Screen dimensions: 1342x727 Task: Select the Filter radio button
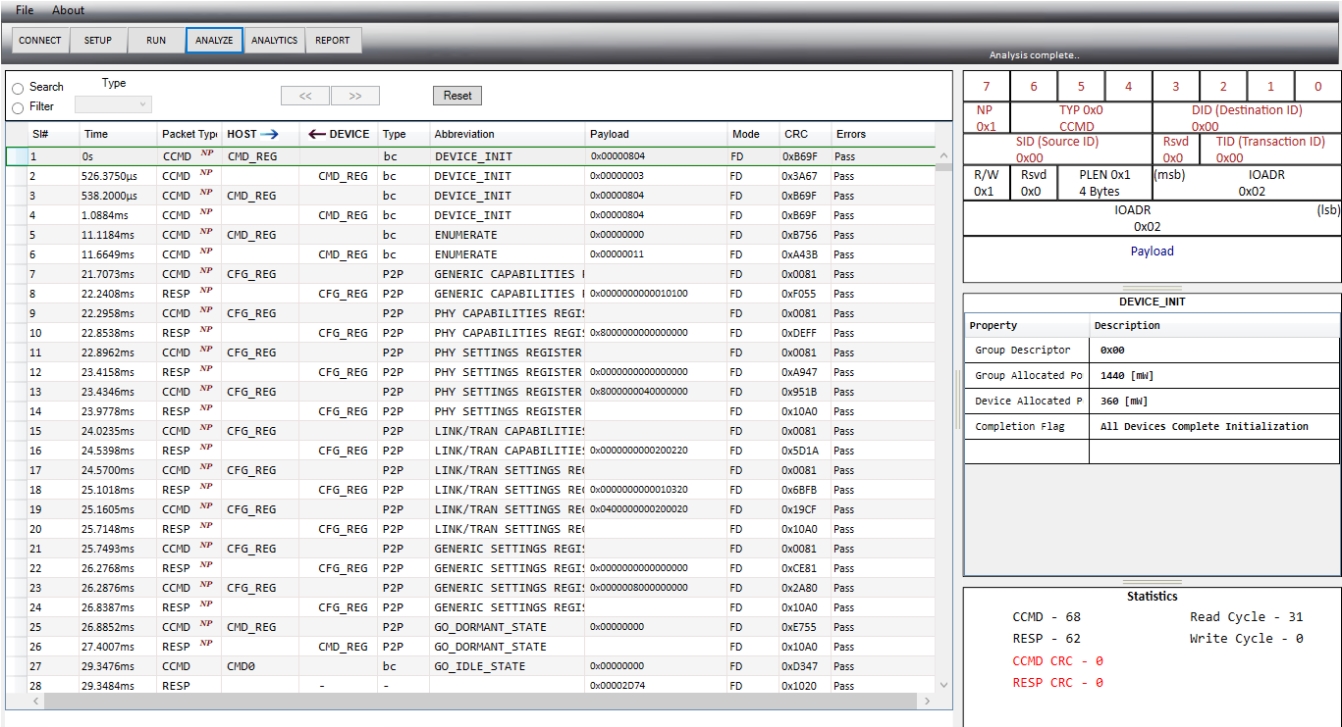(18, 106)
